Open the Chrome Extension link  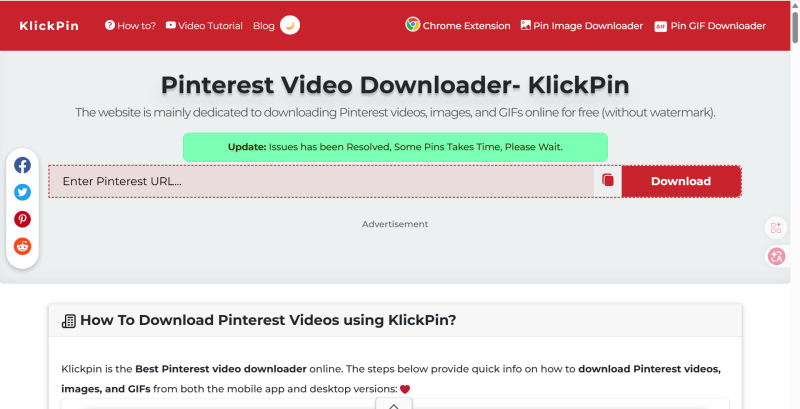(x=458, y=26)
